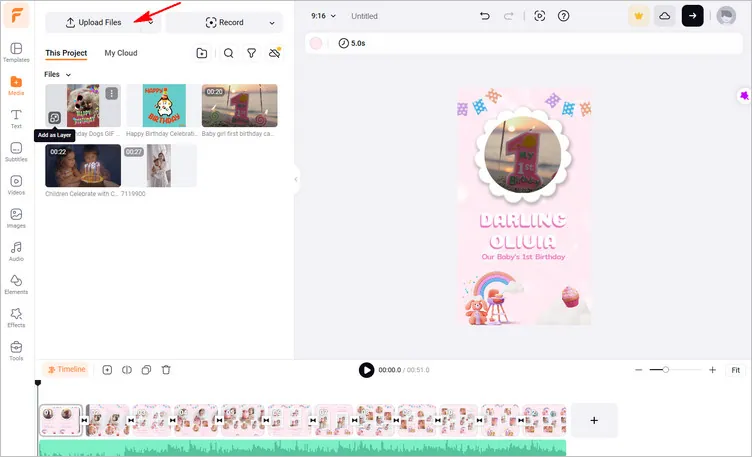Click the crossed-out cloud sync icon

point(275,53)
